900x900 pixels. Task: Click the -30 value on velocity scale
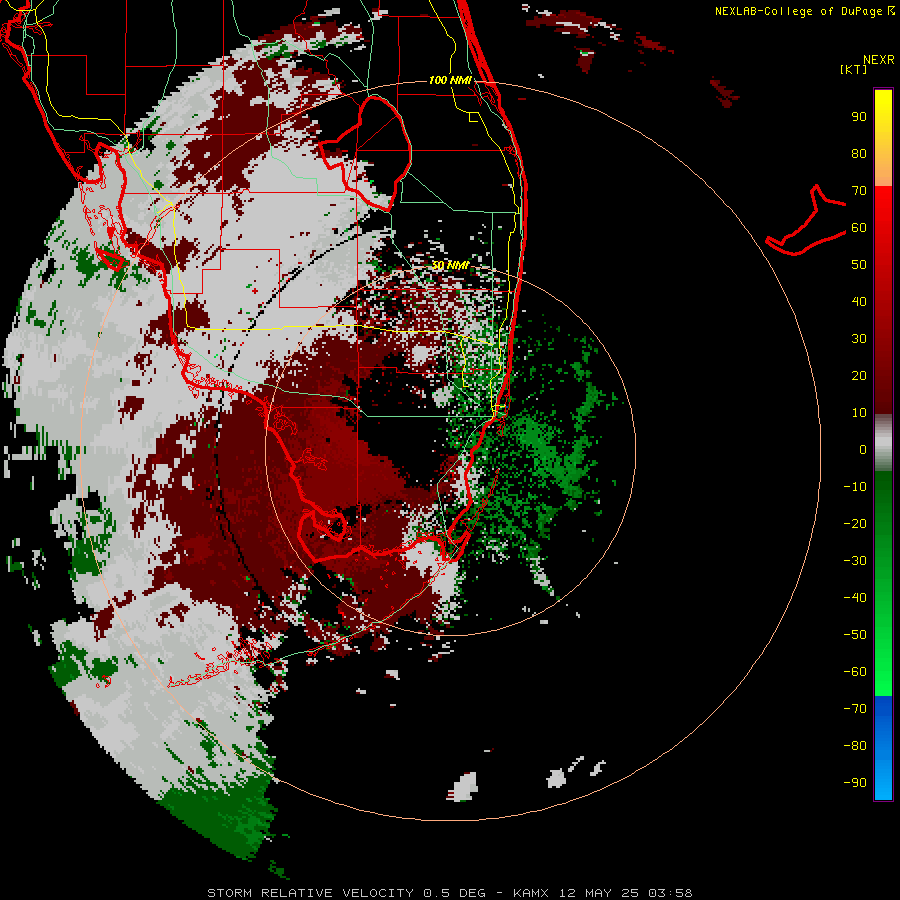click(x=855, y=561)
